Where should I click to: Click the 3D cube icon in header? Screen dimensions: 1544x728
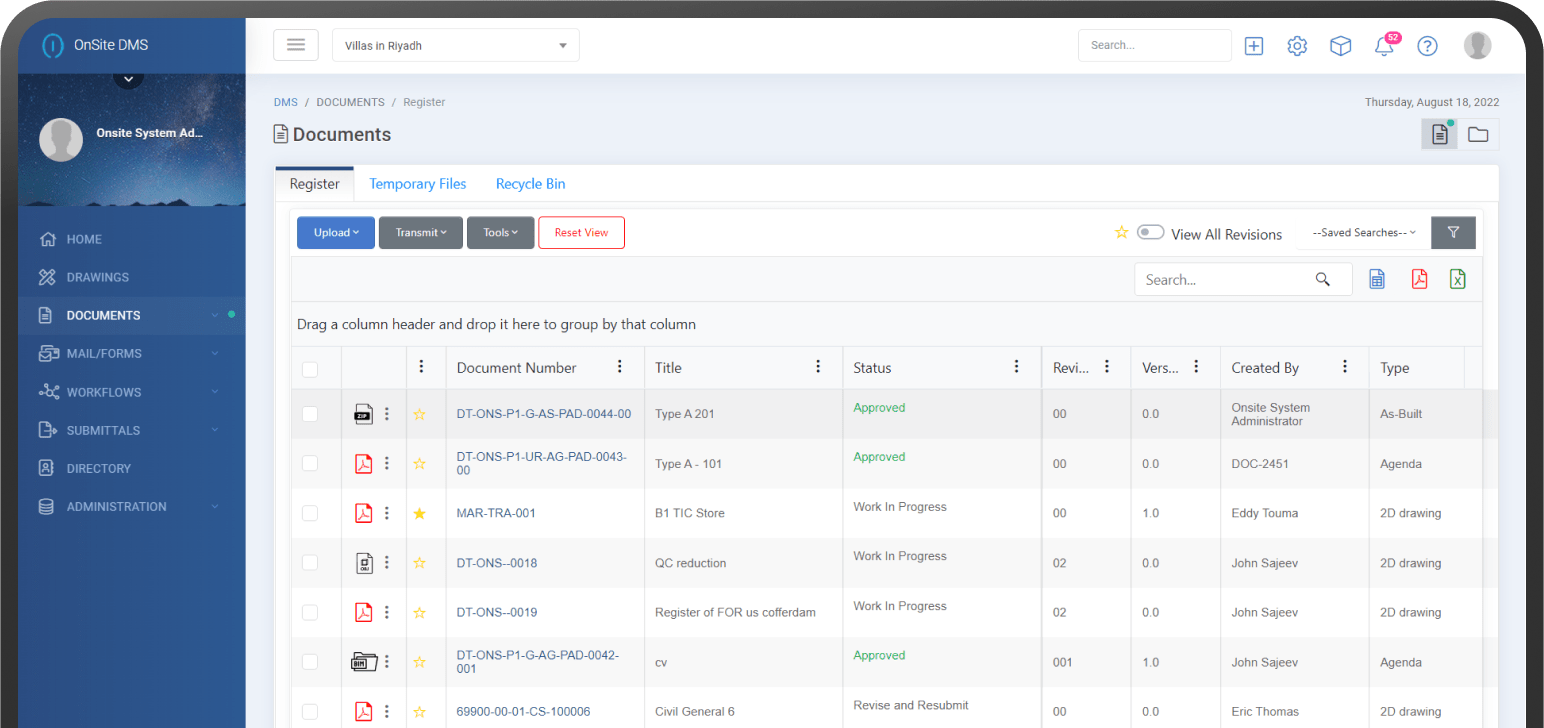[x=1340, y=45]
